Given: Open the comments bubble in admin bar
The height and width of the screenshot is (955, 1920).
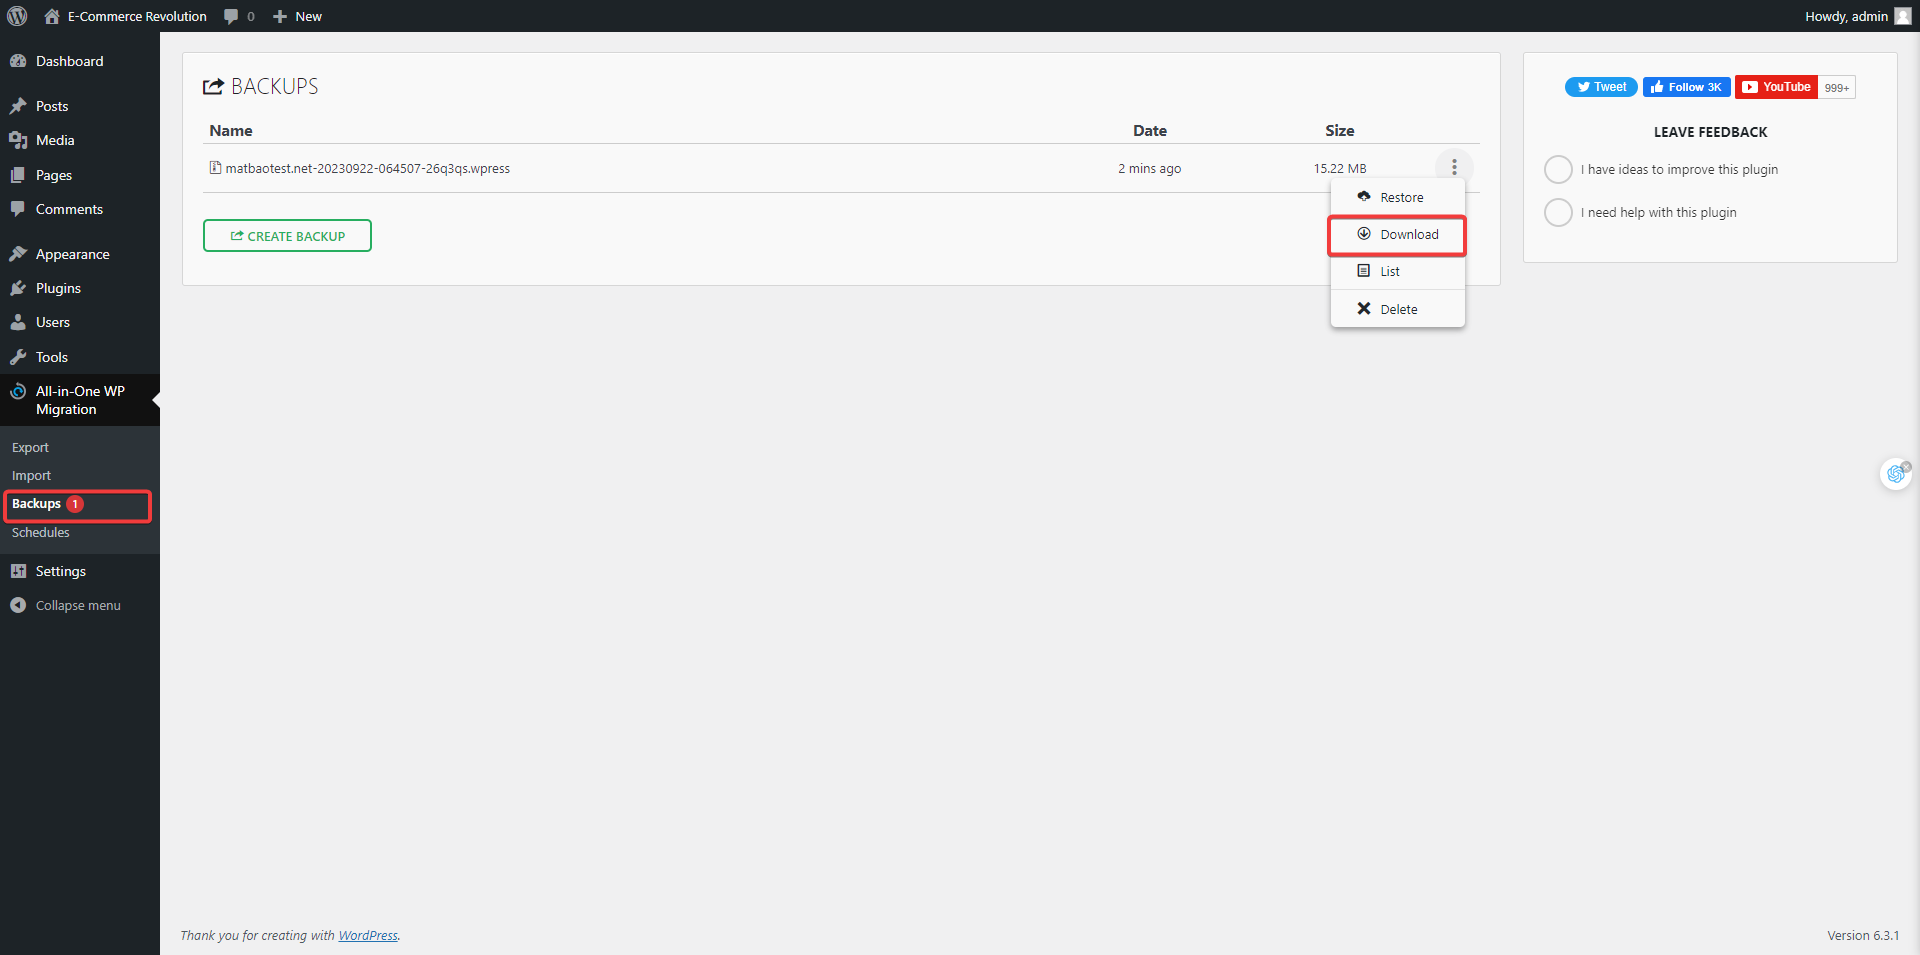Looking at the screenshot, I should (x=239, y=16).
